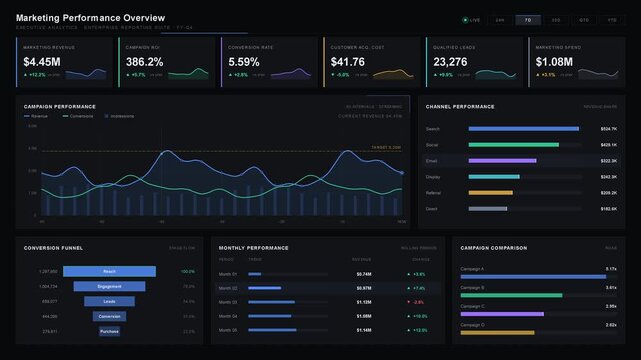The image size is (641, 360).
Task: Open the Marketing Spend $1.08M card
Action: (x=577, y=62)
